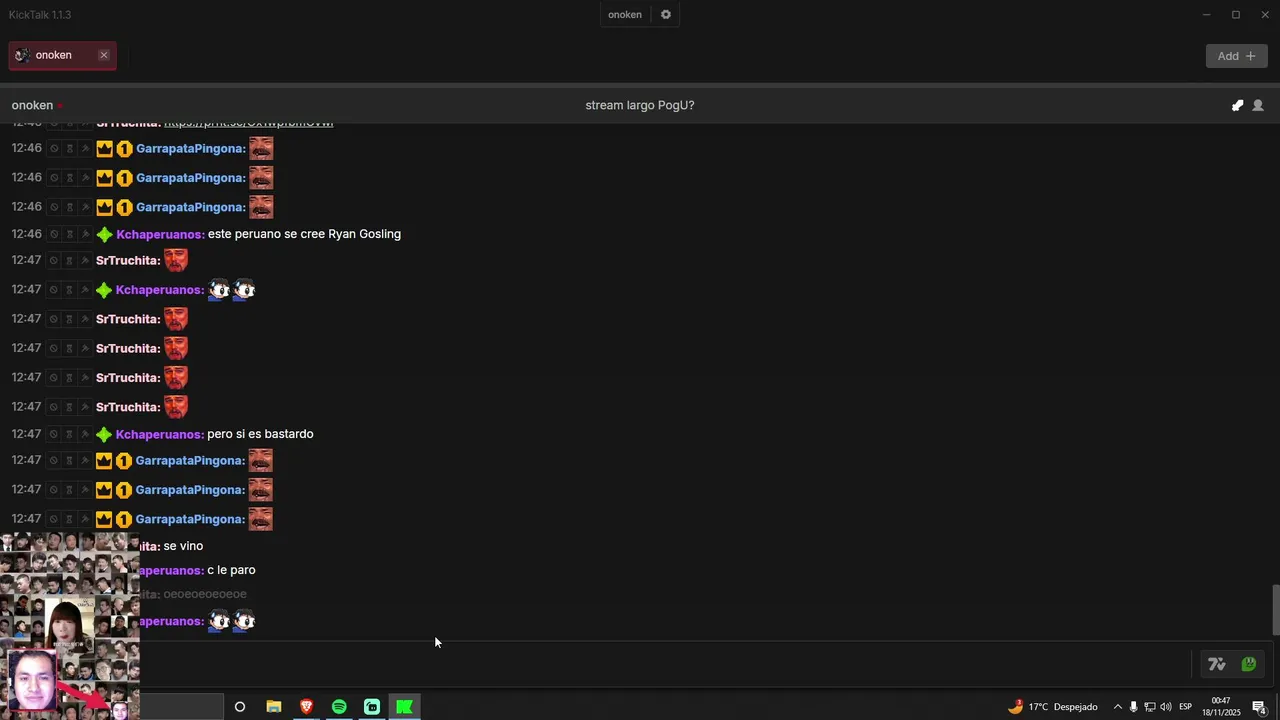Viewport: 1280px width, 720px height.
Task: Open File Explorer from taskbar
Action: click(274, 707)
